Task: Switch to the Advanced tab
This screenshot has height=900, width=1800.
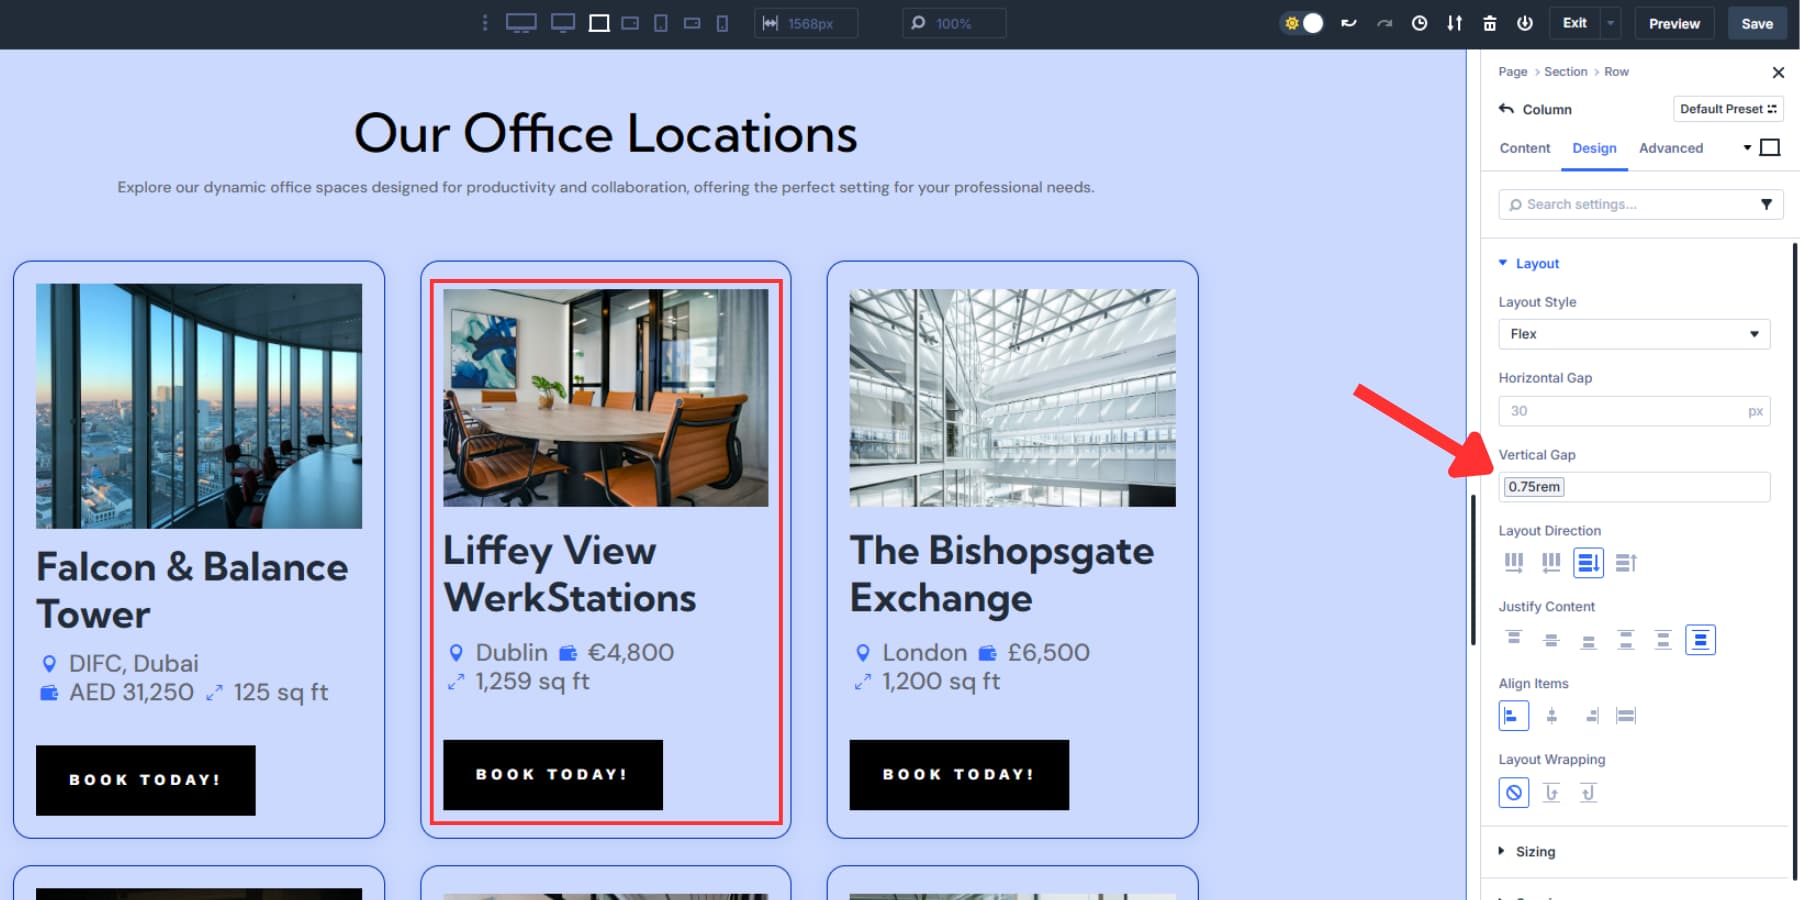Action: coord(1671,148)
